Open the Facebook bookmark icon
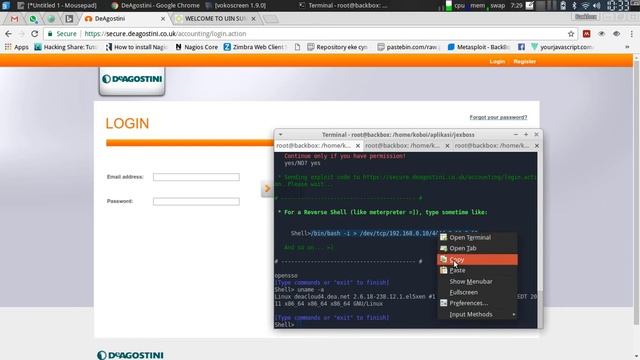Image resolution: width=640 pixels, height=360 pixels. [521, 47]
